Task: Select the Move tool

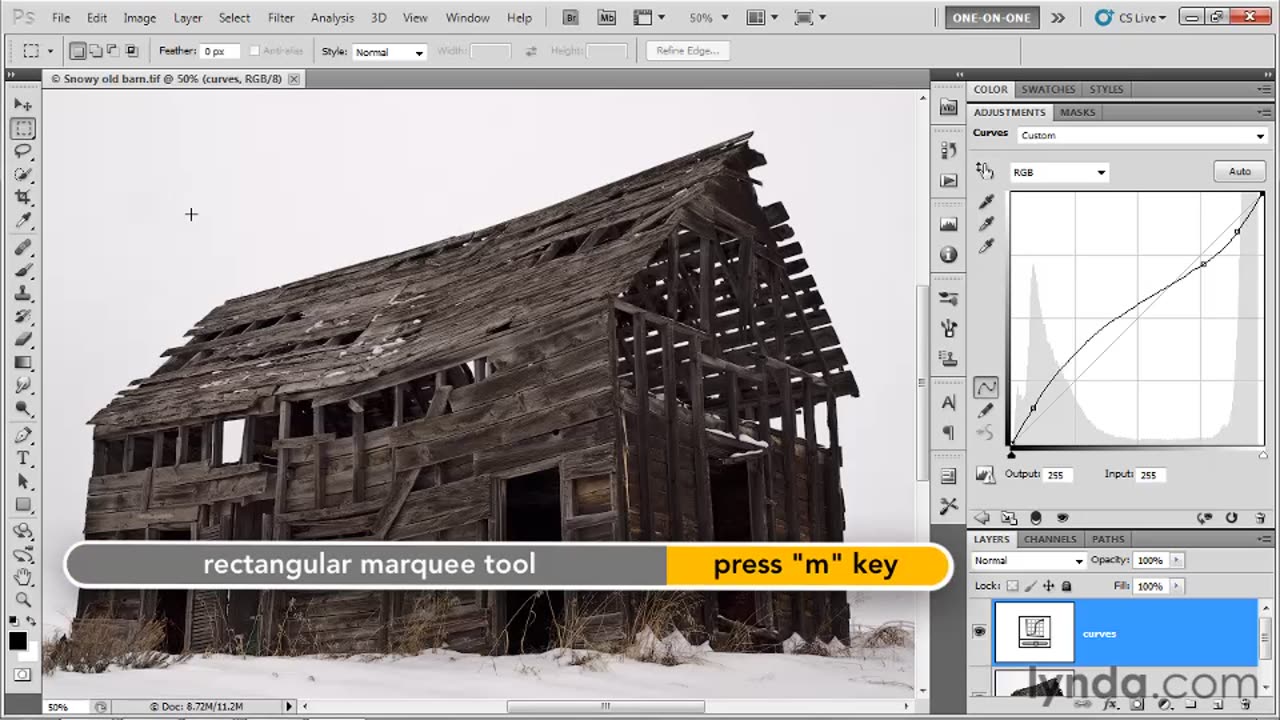Action: tap(23, 105)
